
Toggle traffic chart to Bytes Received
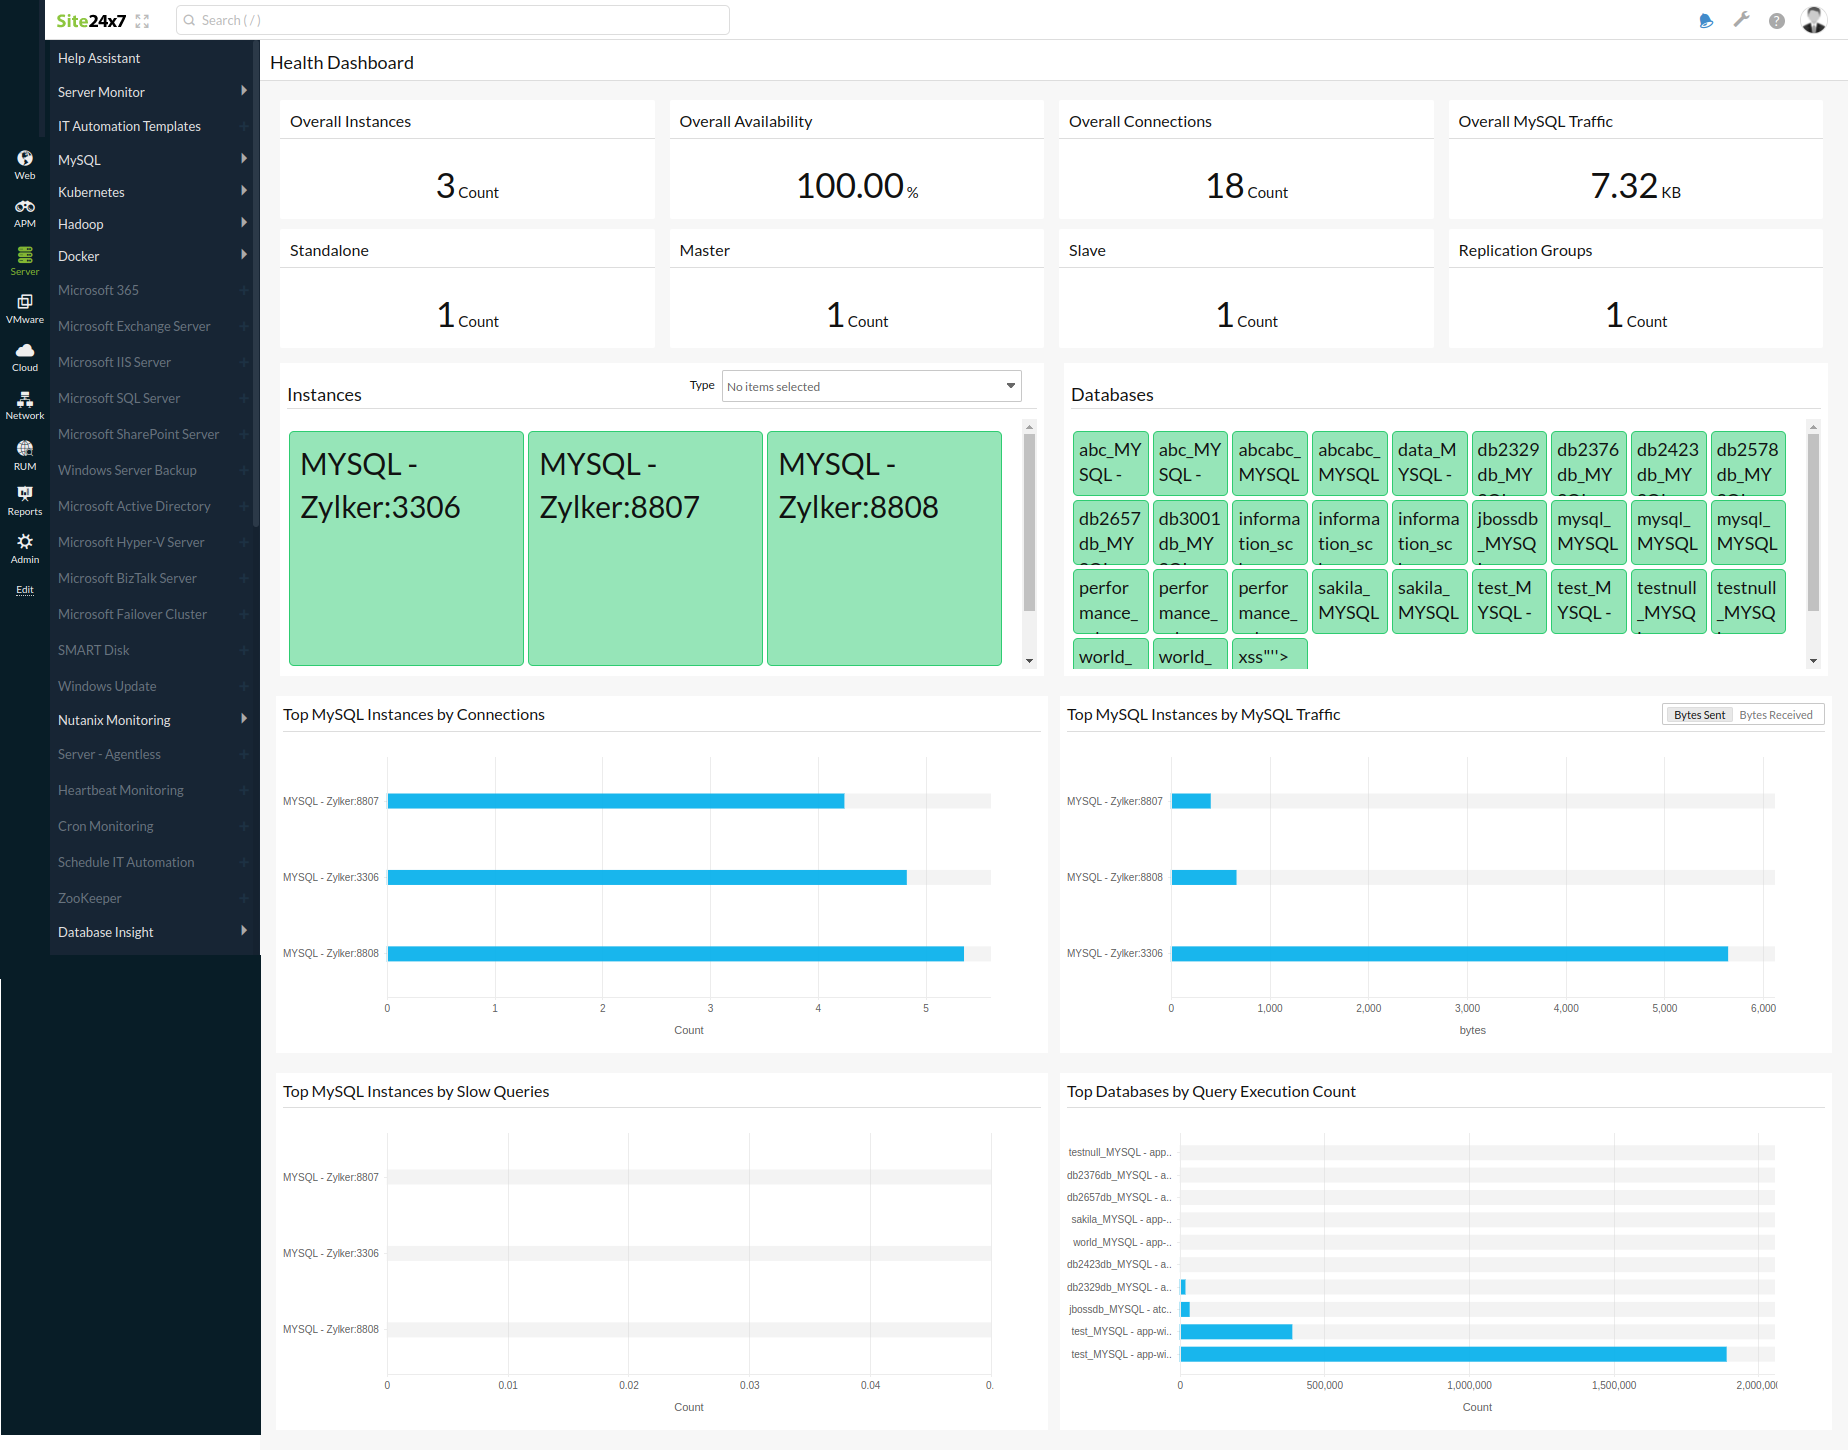(1775, 715)
